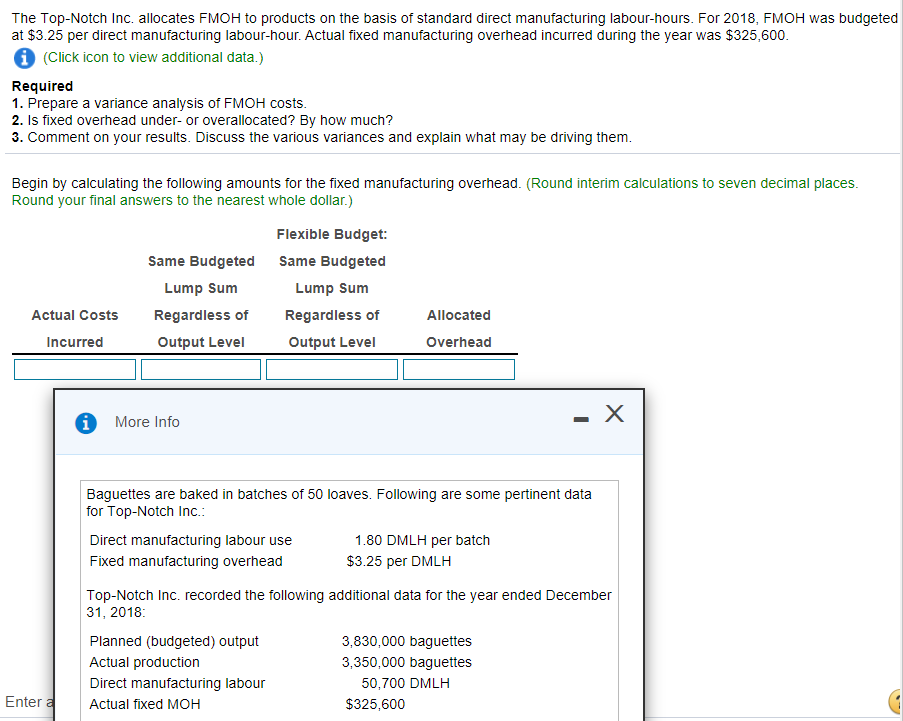Click the Actual Costs Incurred input box

74,368
